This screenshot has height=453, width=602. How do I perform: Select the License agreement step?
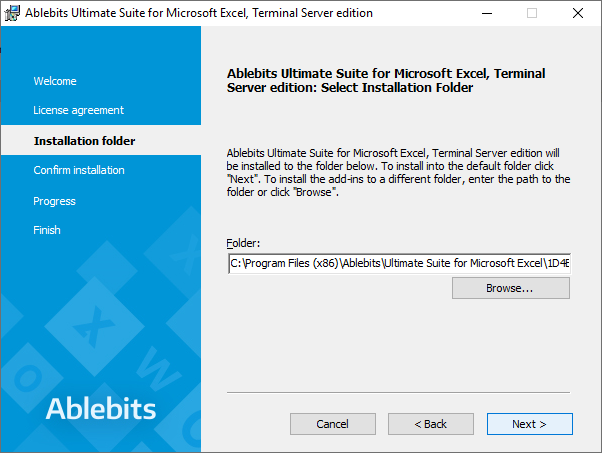[78, 110]
